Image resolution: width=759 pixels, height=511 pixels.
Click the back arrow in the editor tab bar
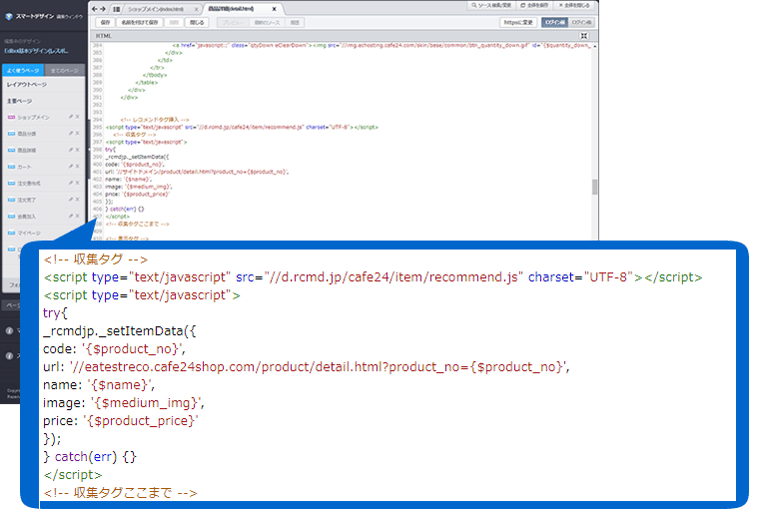(94, 9)
